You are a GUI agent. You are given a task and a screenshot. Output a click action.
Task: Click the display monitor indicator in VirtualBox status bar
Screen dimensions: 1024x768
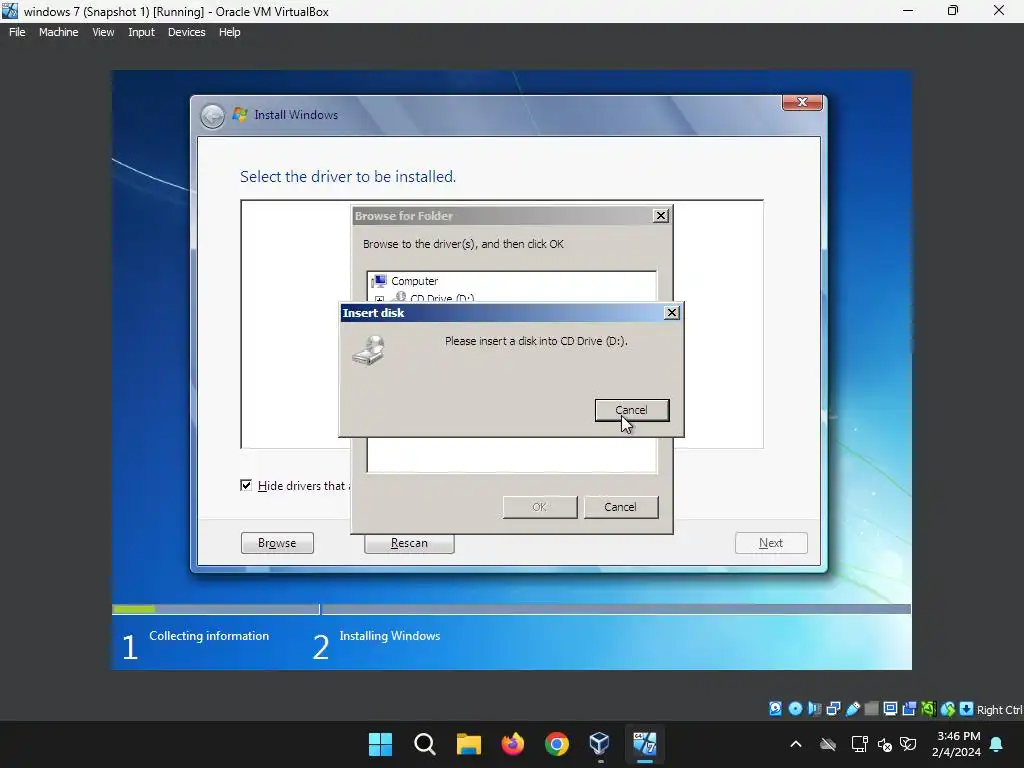click(890, 709)
